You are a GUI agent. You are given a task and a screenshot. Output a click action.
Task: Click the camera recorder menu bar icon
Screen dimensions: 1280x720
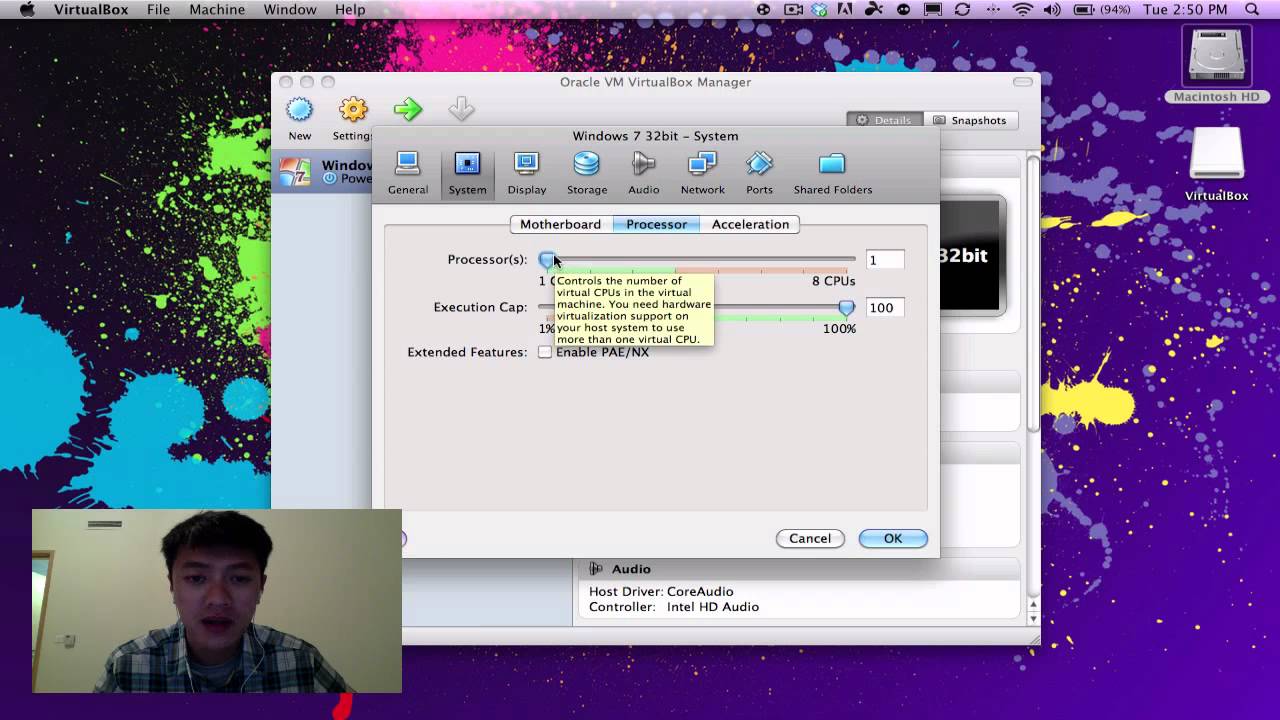point(794,10)
